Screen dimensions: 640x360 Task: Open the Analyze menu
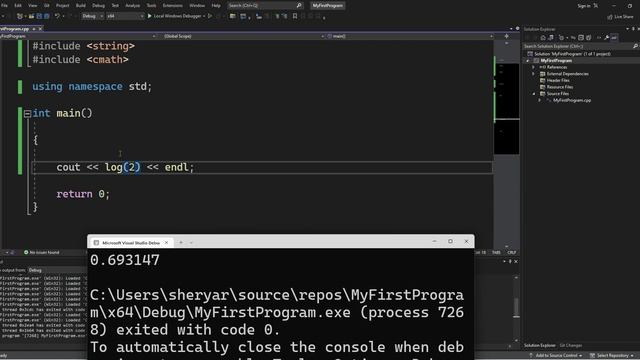point(132,6)
